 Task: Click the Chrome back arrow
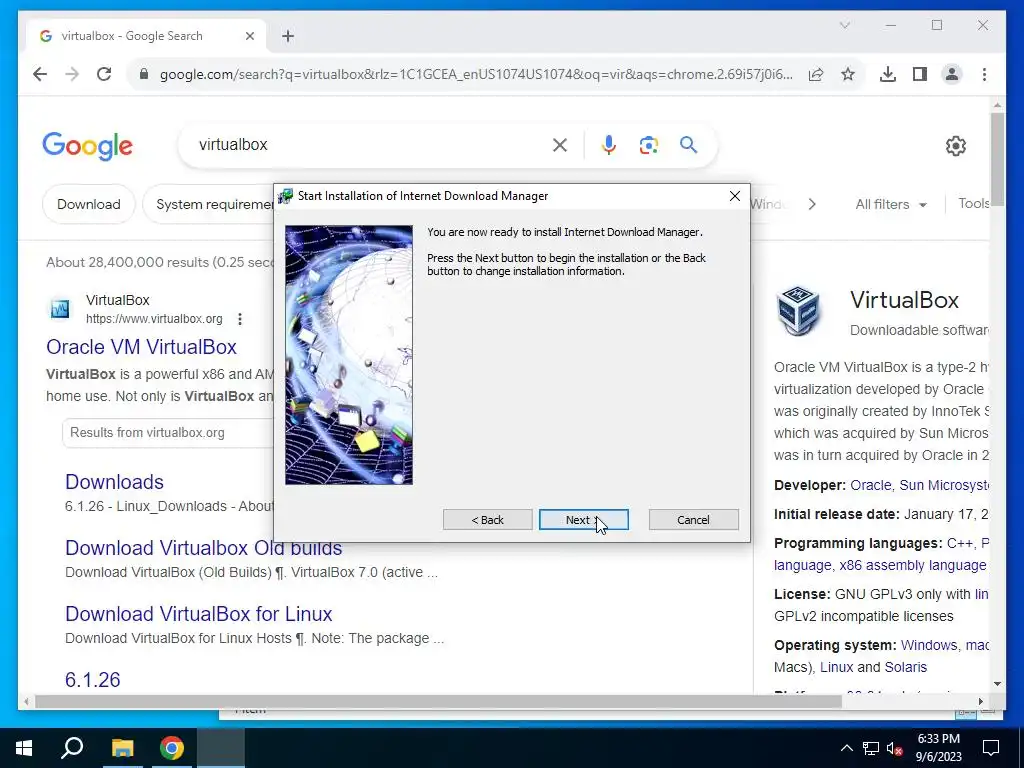click(x=40, y=74)
